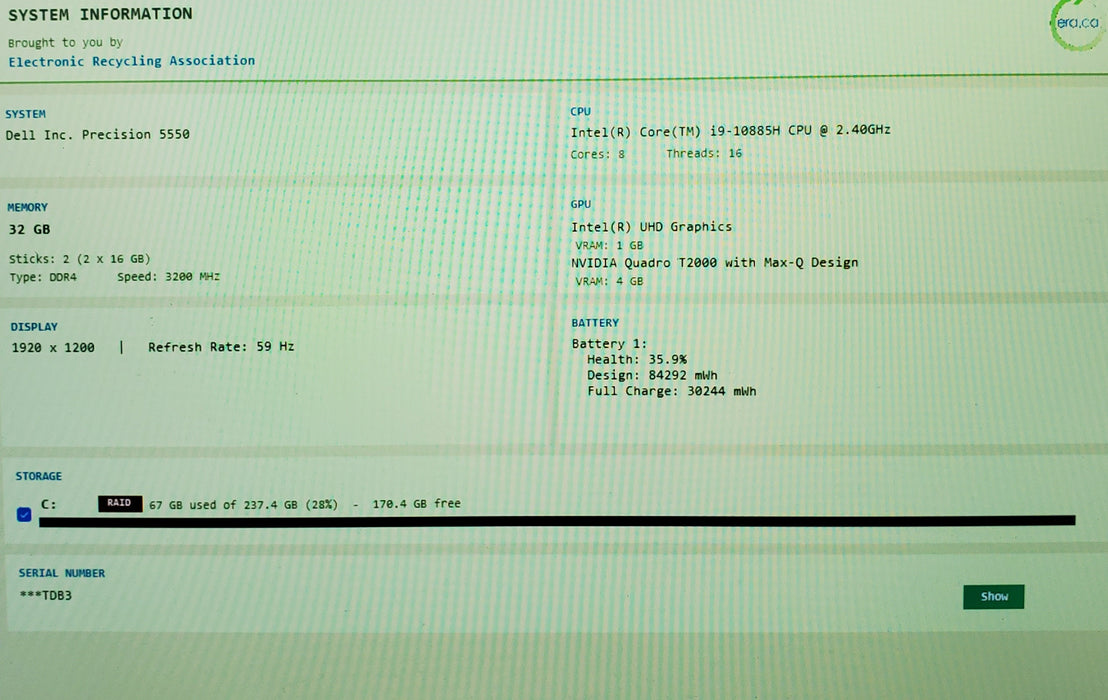This screenshot has height=700, width=1108.
Task: Click '67 GB used of 237.4 GB (28%)'
Action: point(243,505)
